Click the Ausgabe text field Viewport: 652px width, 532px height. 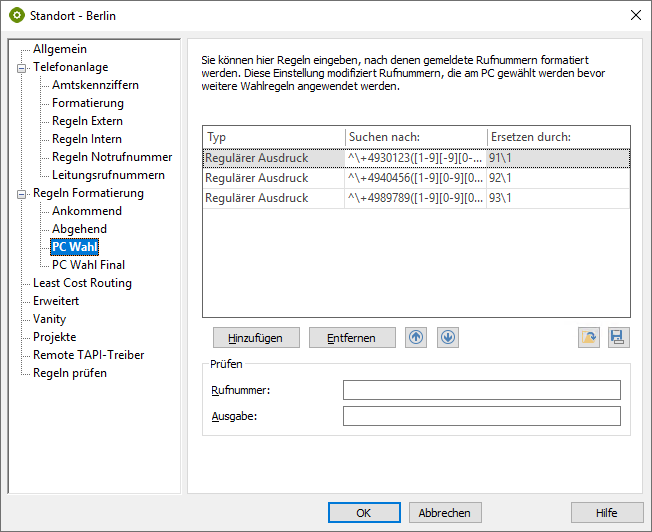[x=481, y=416]
